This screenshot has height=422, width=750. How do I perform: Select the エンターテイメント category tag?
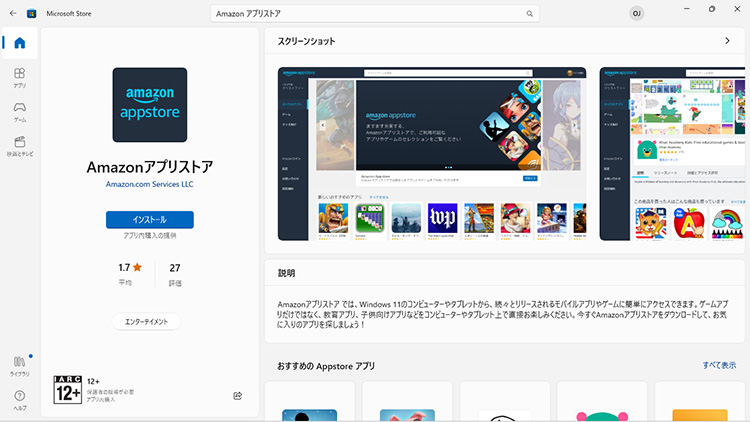tap(146, 322)
